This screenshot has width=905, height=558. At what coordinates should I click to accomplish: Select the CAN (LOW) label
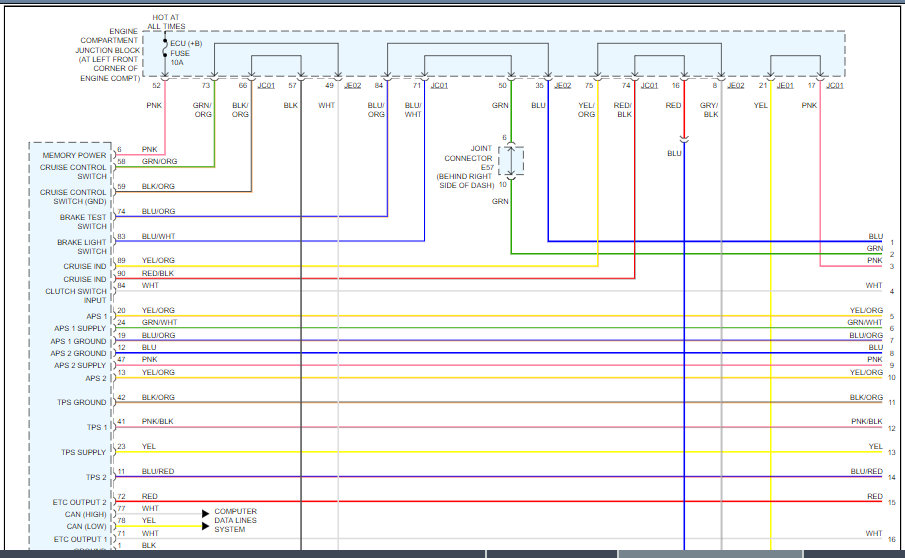pyautogui.click(x=87, y=526)
